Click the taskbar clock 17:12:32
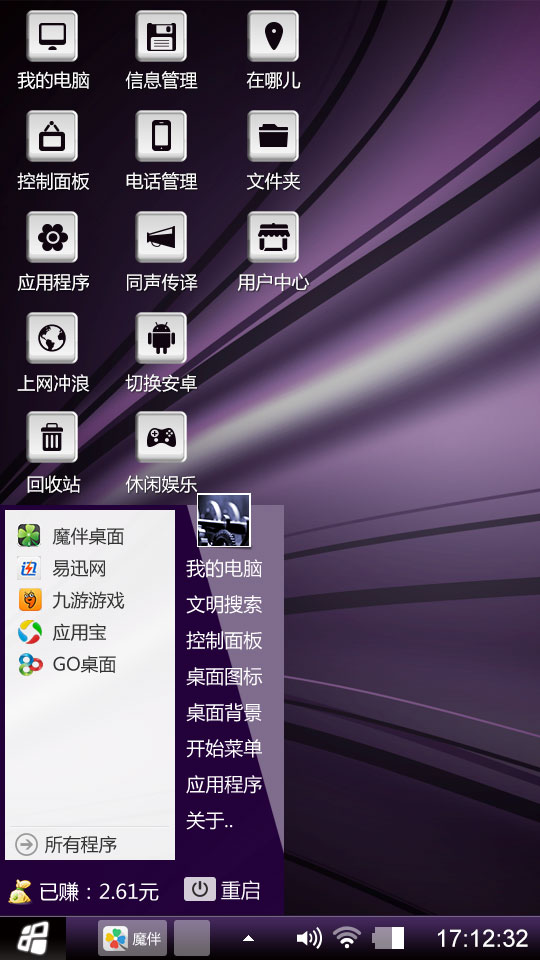Screen dimensions: 540x960 [482, 938]
